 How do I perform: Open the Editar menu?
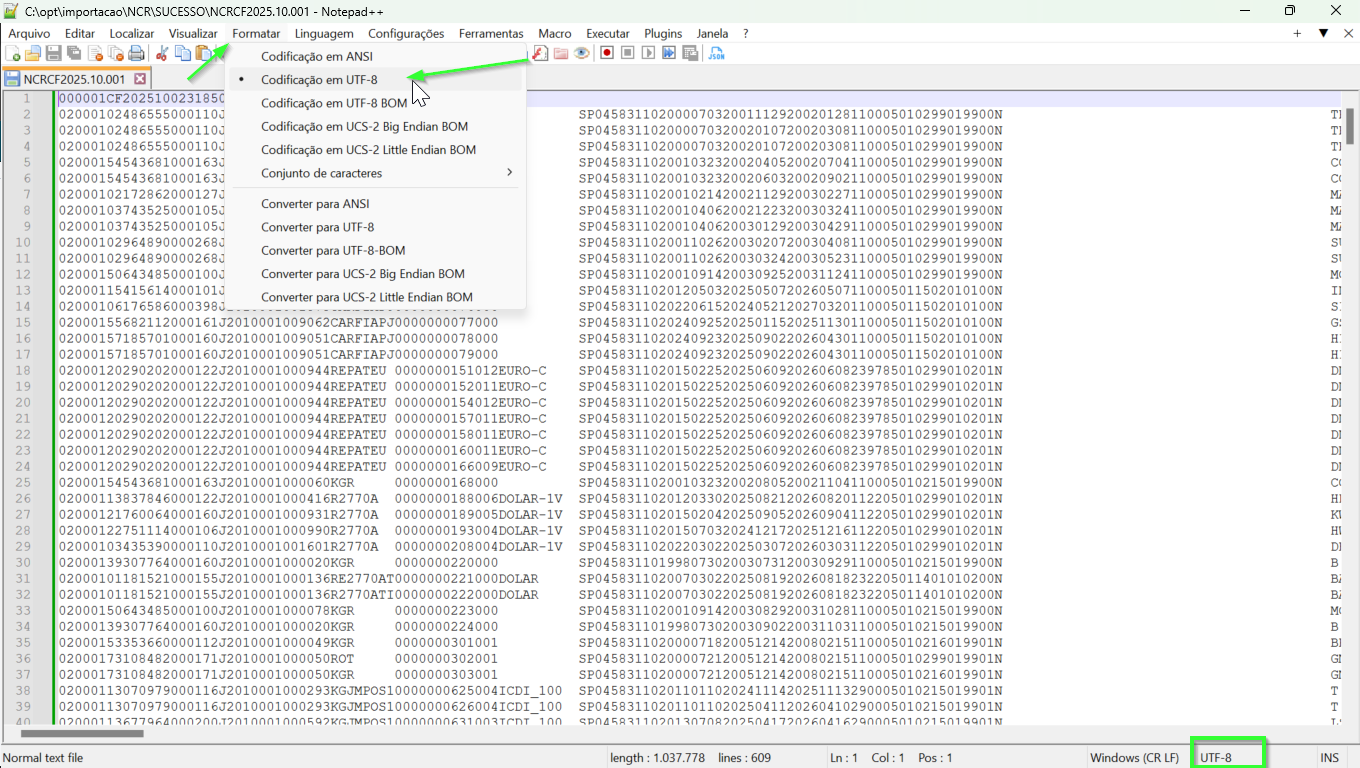click(x=80, y=33)
